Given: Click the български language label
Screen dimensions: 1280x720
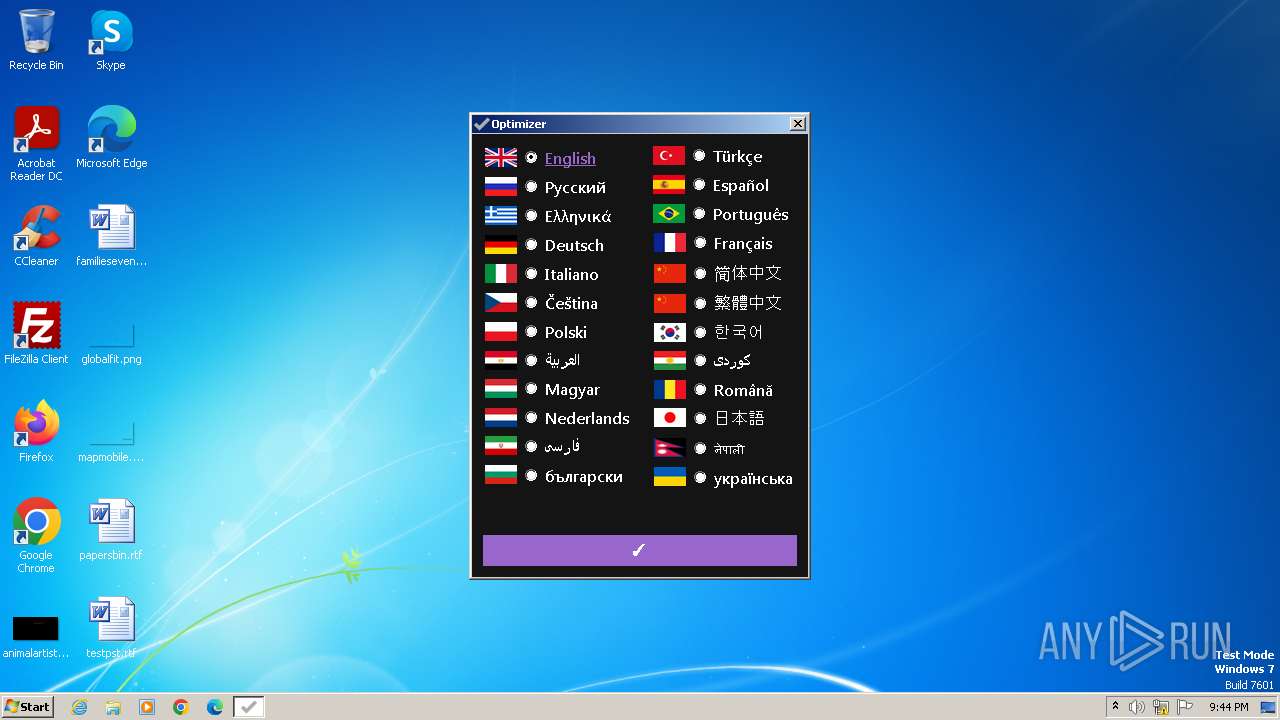Looking at the screenshot, I should [x=584, y=476].
